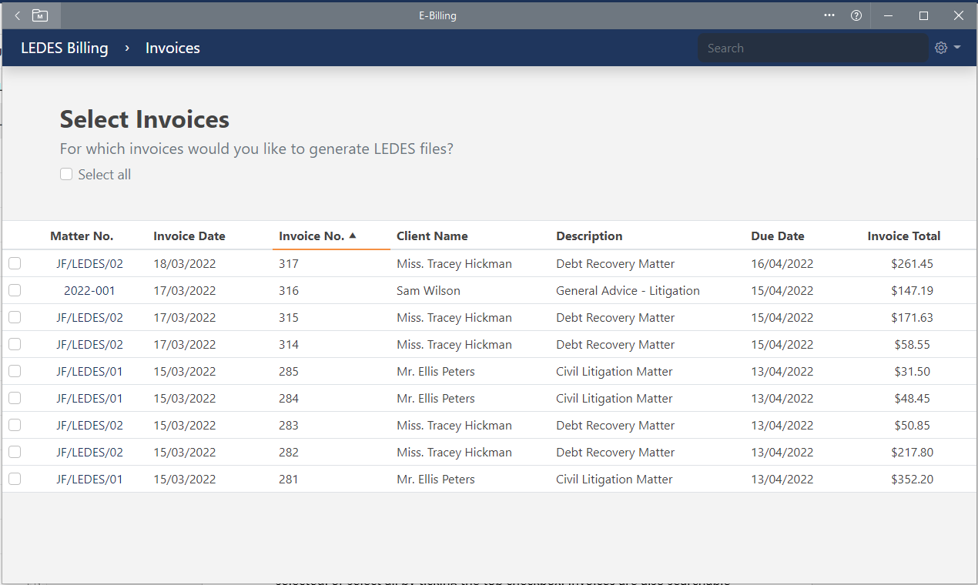978x585 pixels.
Task: Click into the Search field
Action: click(x=810, y=48)
